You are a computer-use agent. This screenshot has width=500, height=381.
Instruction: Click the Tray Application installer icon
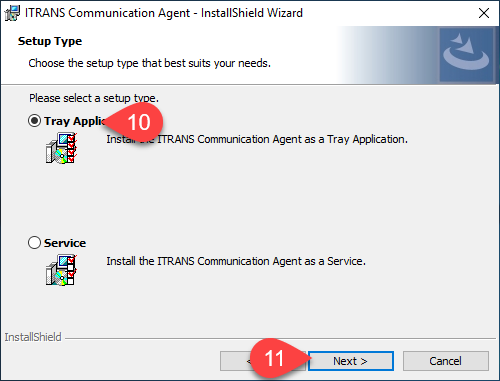[x=62, y=148]
